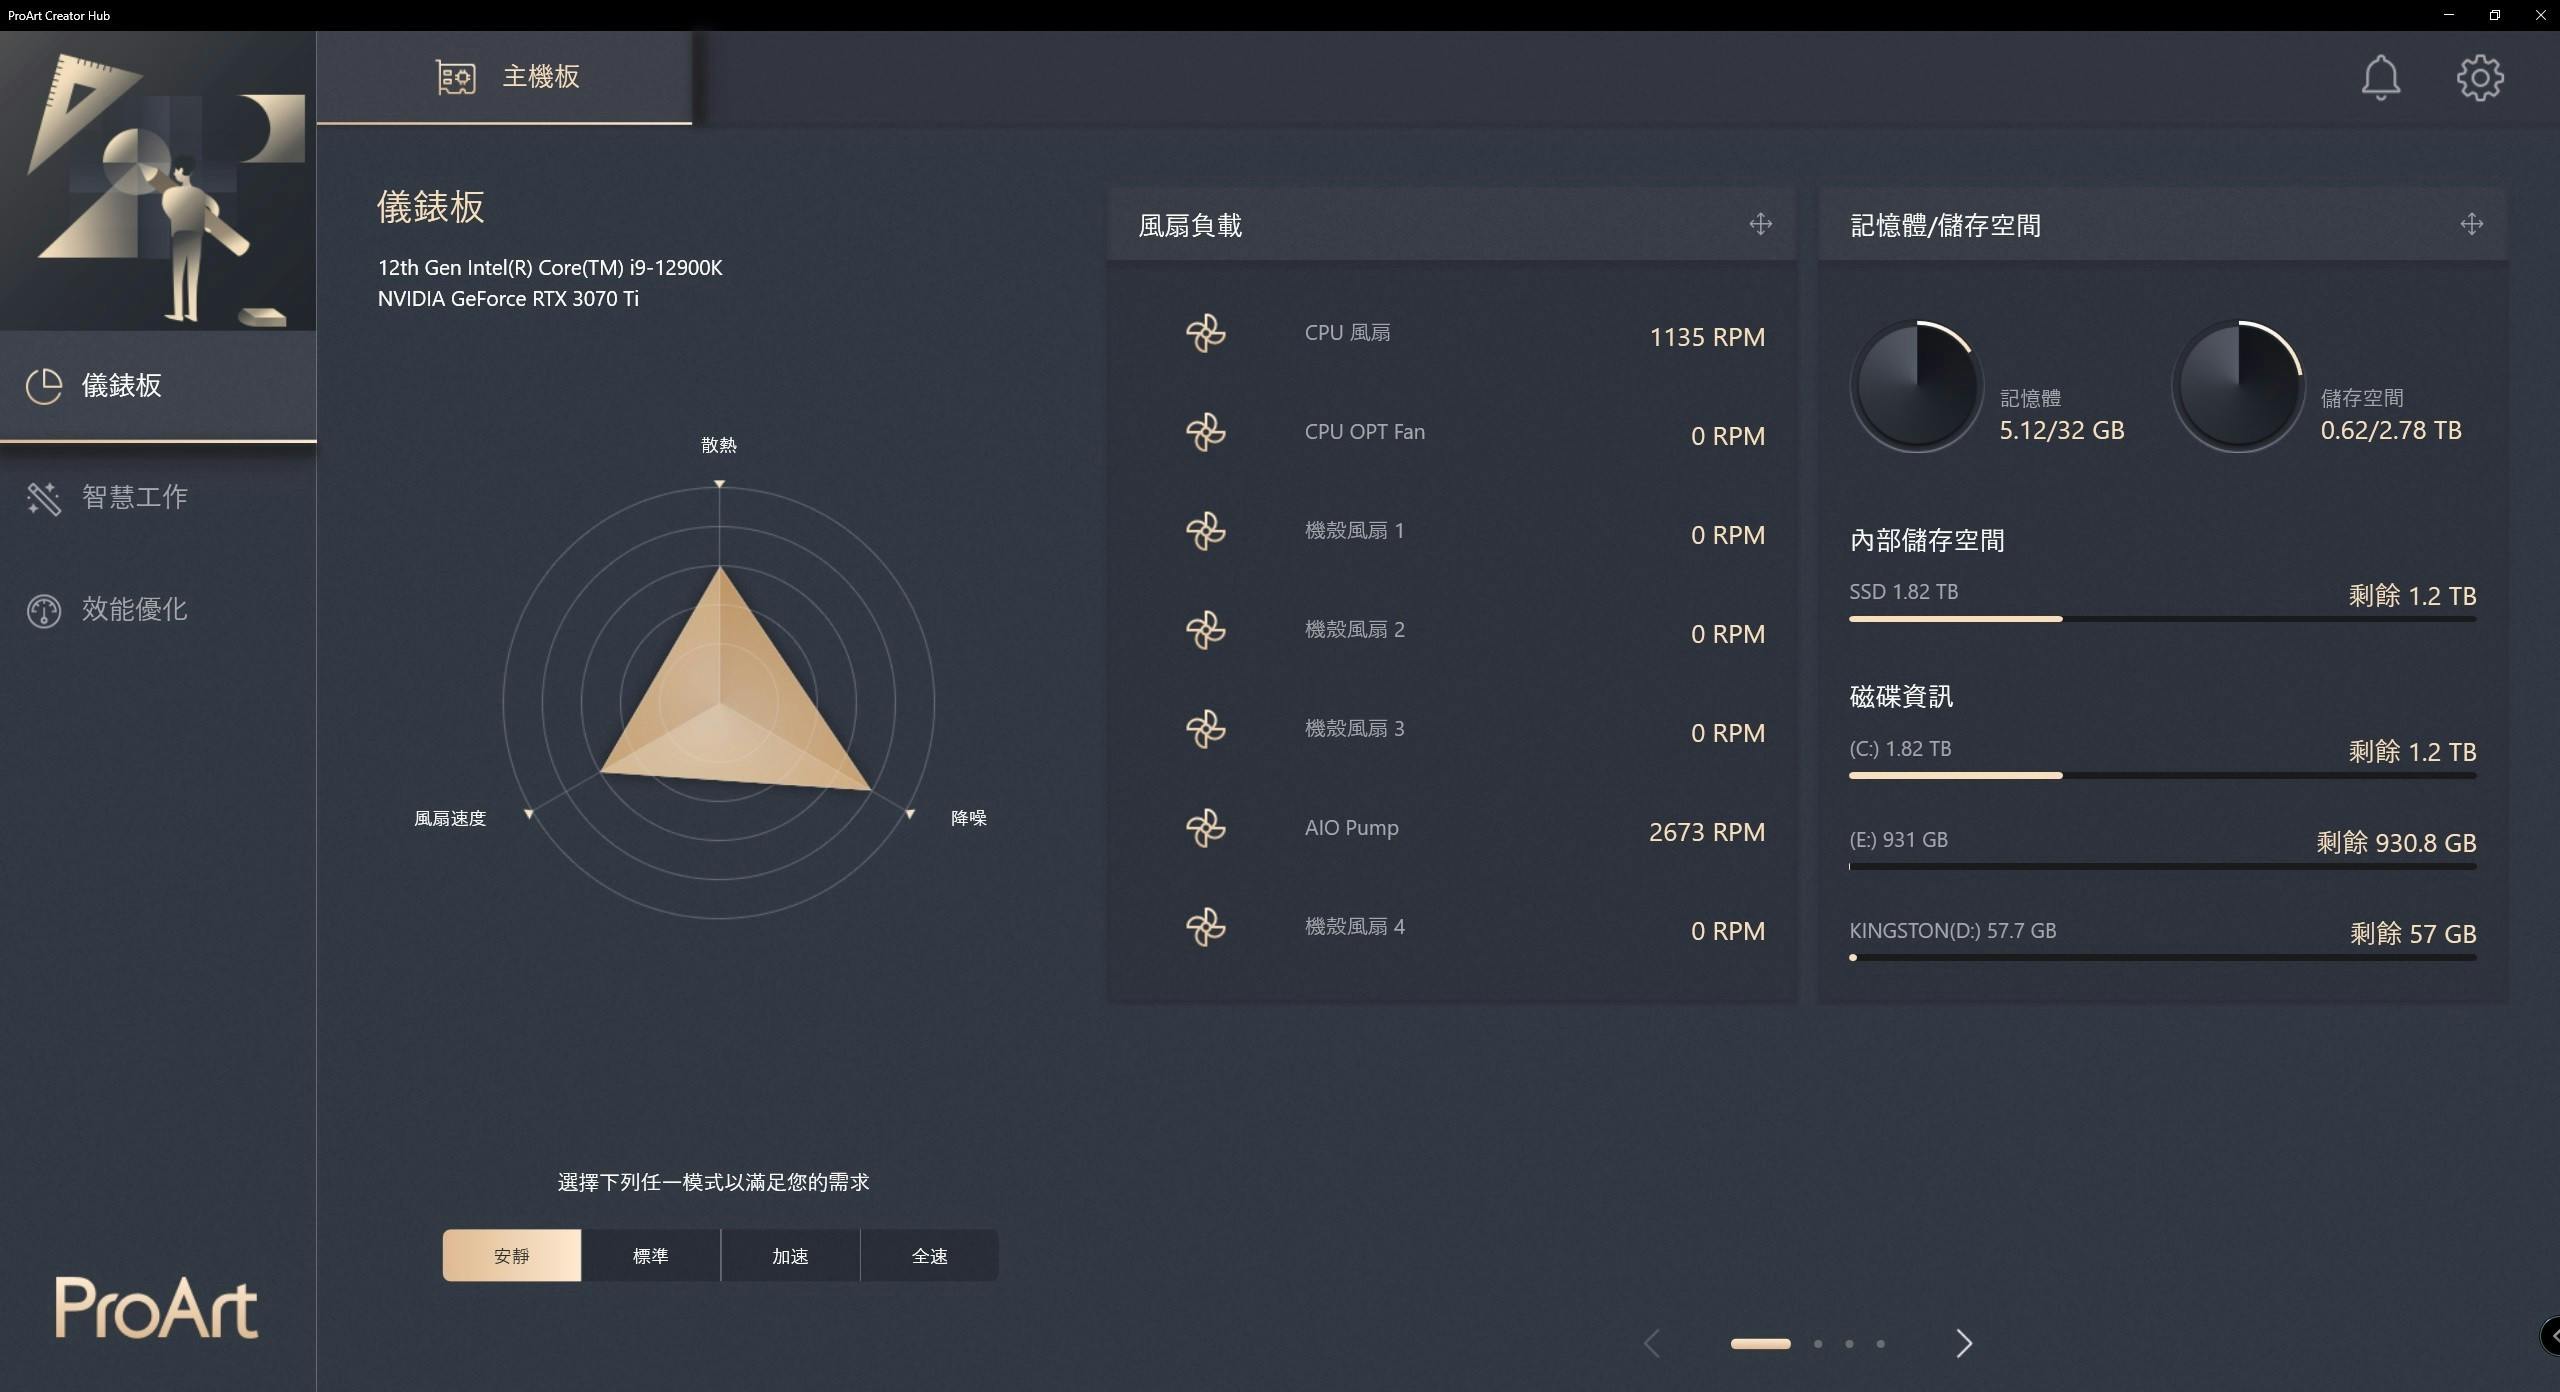2560x1392 pixels.
Task: Click the 風扇速度 radar chart label
Action: (x=450, y=818)
